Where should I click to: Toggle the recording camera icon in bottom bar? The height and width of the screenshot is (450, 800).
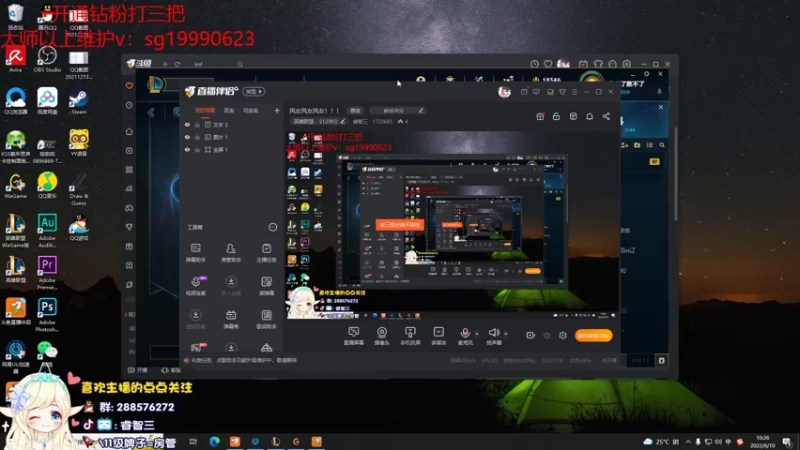(531, 335)
